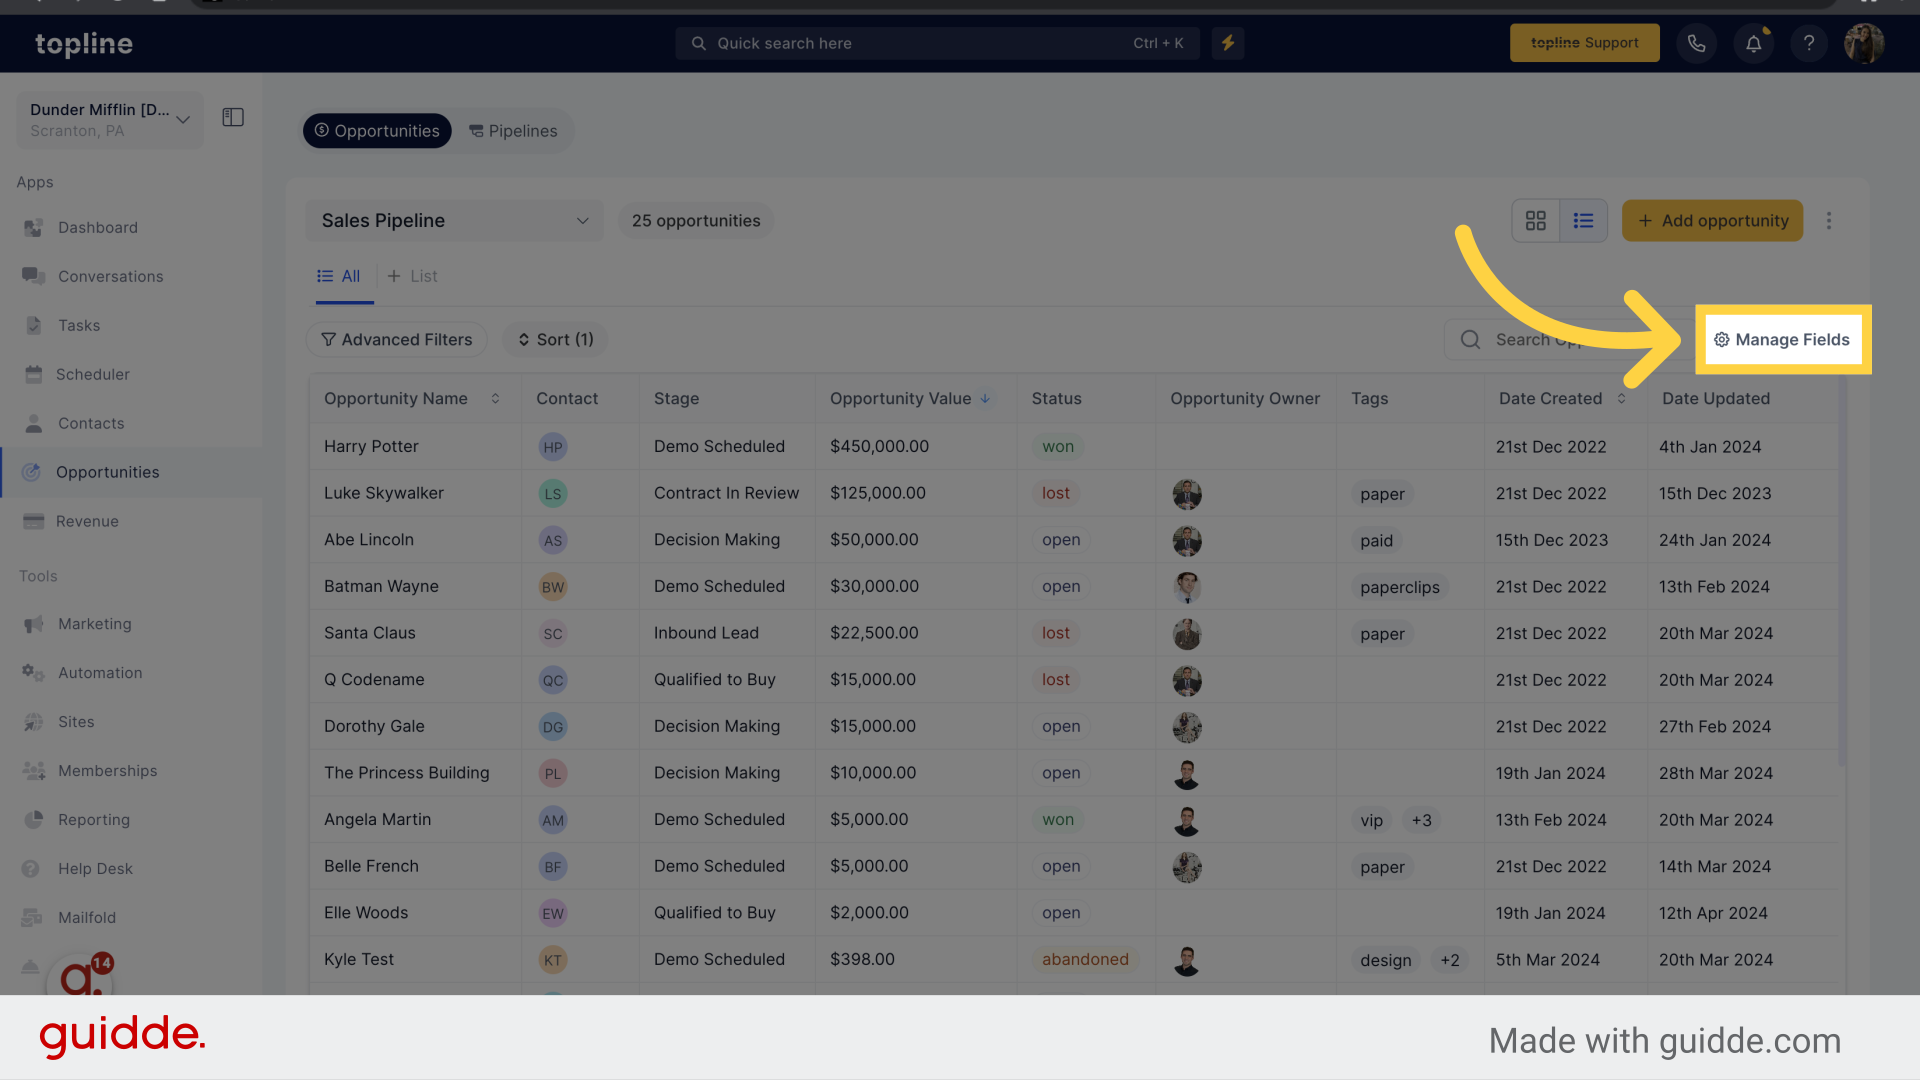
Task: Click The Princess Building opportunity
Action: pyautogui.click(x=406, y=773)
